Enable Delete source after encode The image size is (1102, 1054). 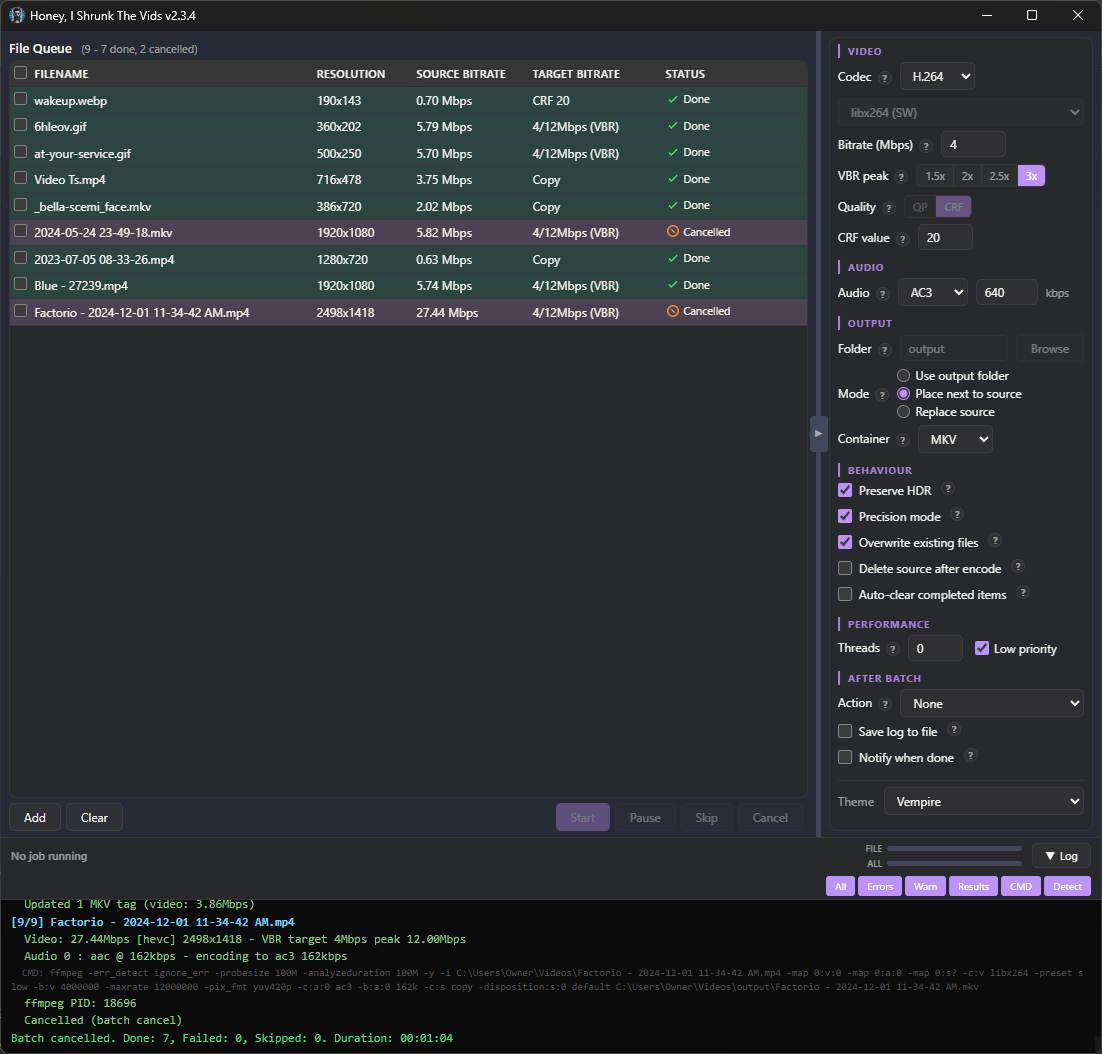(x=846, y=568)
